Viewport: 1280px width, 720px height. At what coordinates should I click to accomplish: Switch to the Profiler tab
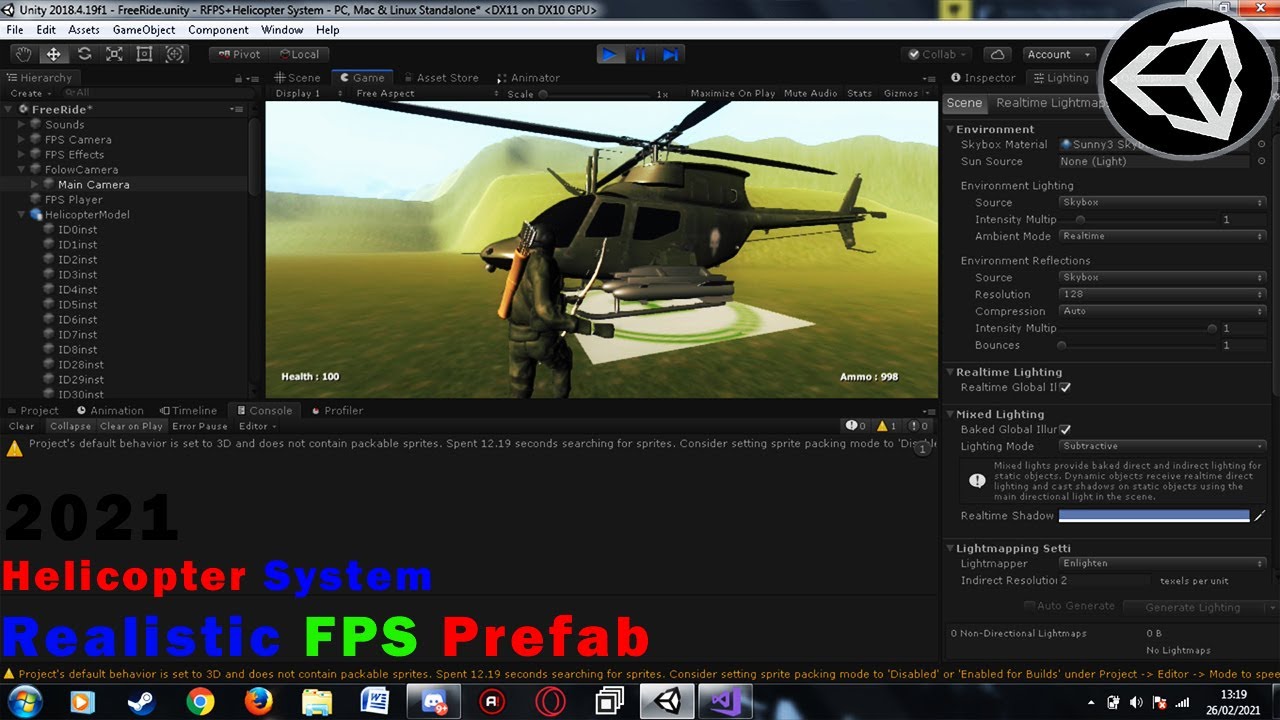click(x=337, y=410)
